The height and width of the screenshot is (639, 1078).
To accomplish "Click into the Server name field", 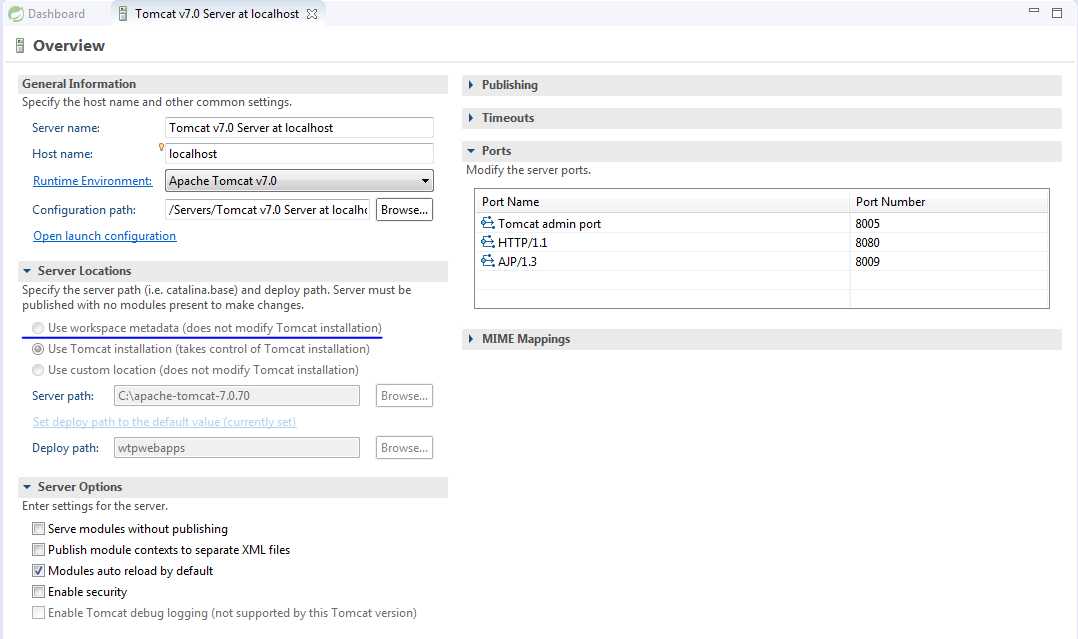I will click(299, 128).
